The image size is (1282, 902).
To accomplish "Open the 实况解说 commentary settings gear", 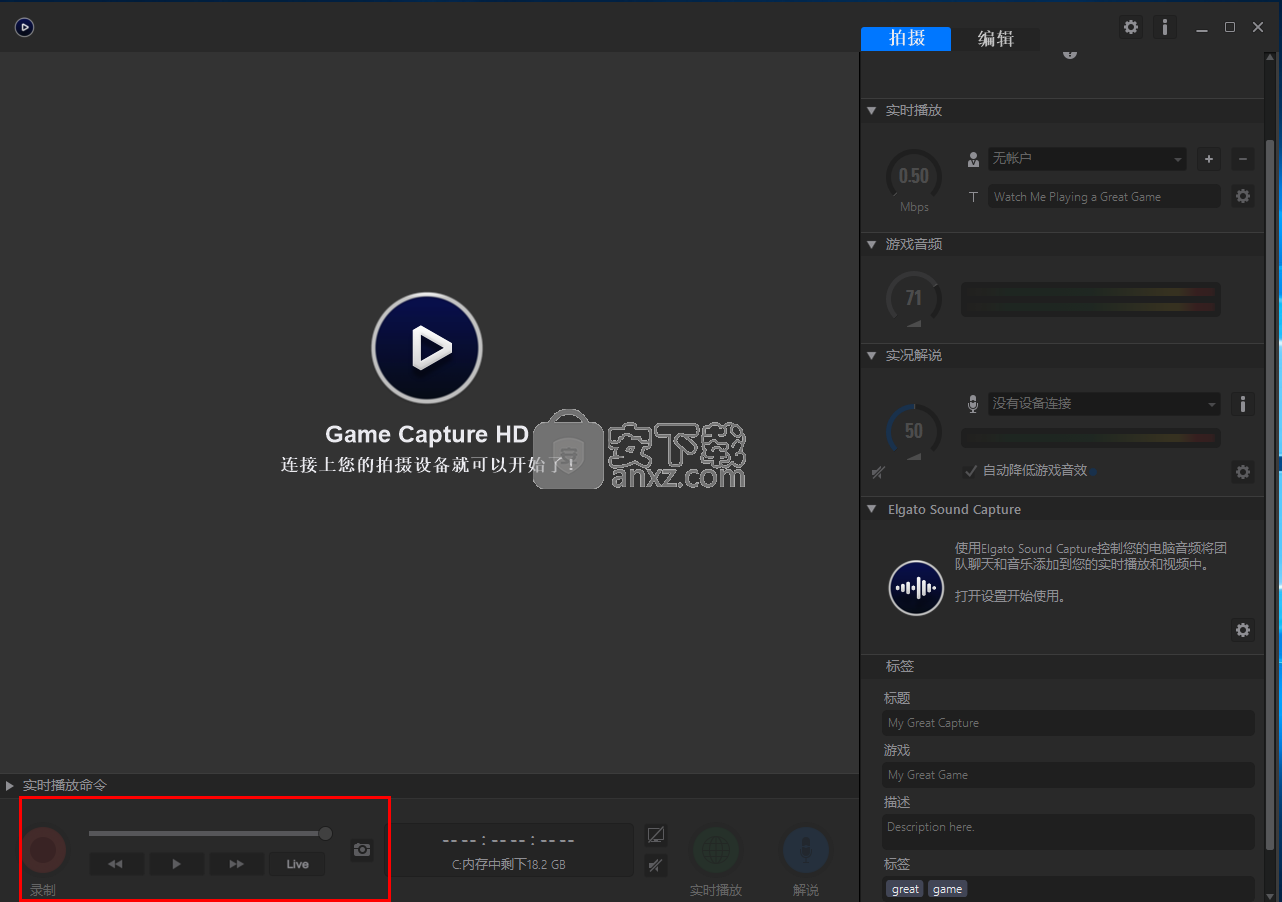I will point(1243,471).
